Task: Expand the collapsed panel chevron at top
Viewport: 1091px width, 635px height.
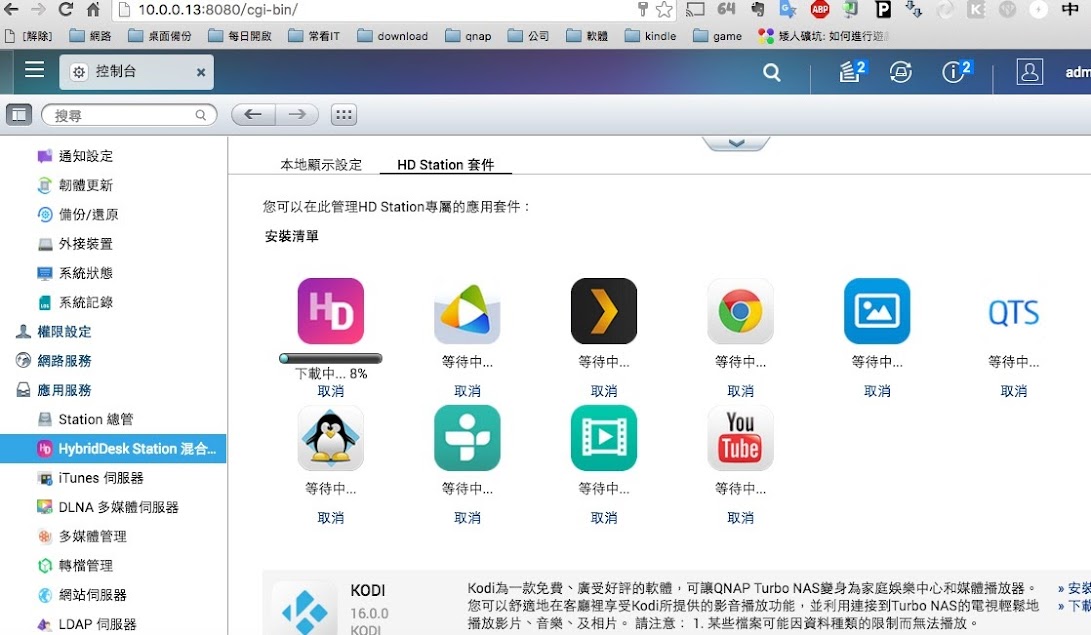Action: click(736, 143)
